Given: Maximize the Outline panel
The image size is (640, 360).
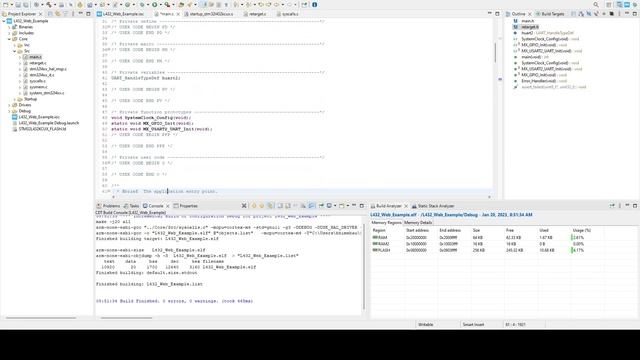Looking at the screenshot, I should [x=635, y=14].
